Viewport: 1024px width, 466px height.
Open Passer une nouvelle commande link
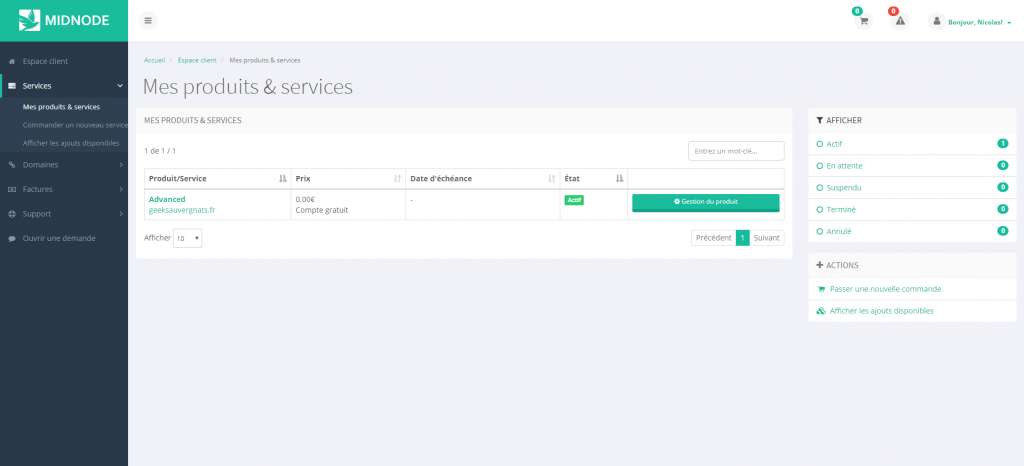[x=884, y=289]
